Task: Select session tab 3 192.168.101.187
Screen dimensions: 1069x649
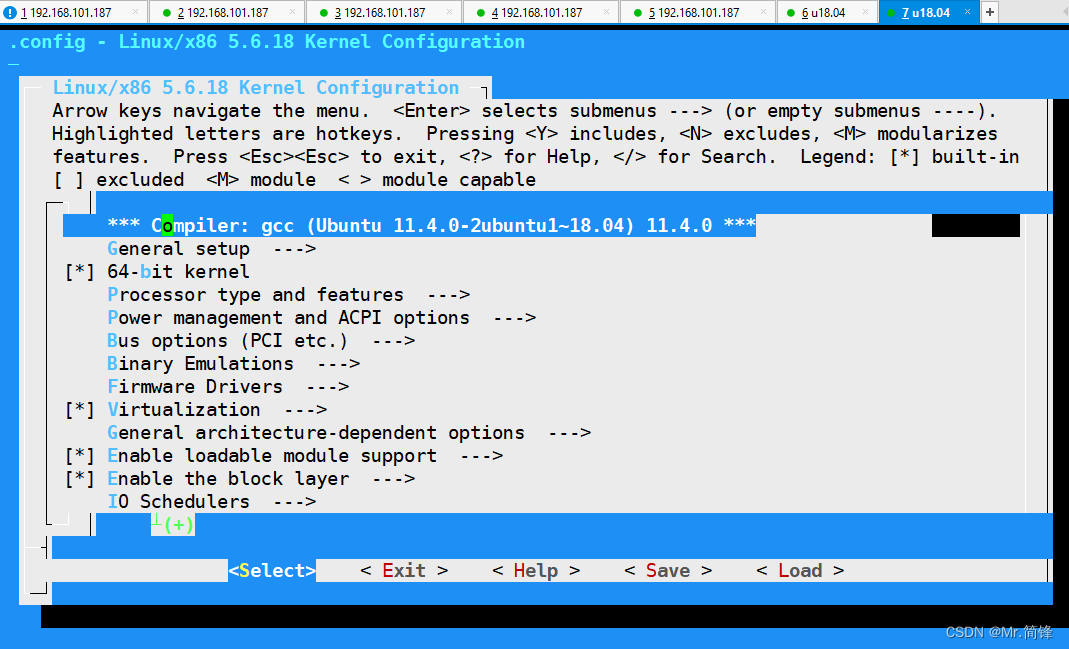Action: [x=380, y=12]
